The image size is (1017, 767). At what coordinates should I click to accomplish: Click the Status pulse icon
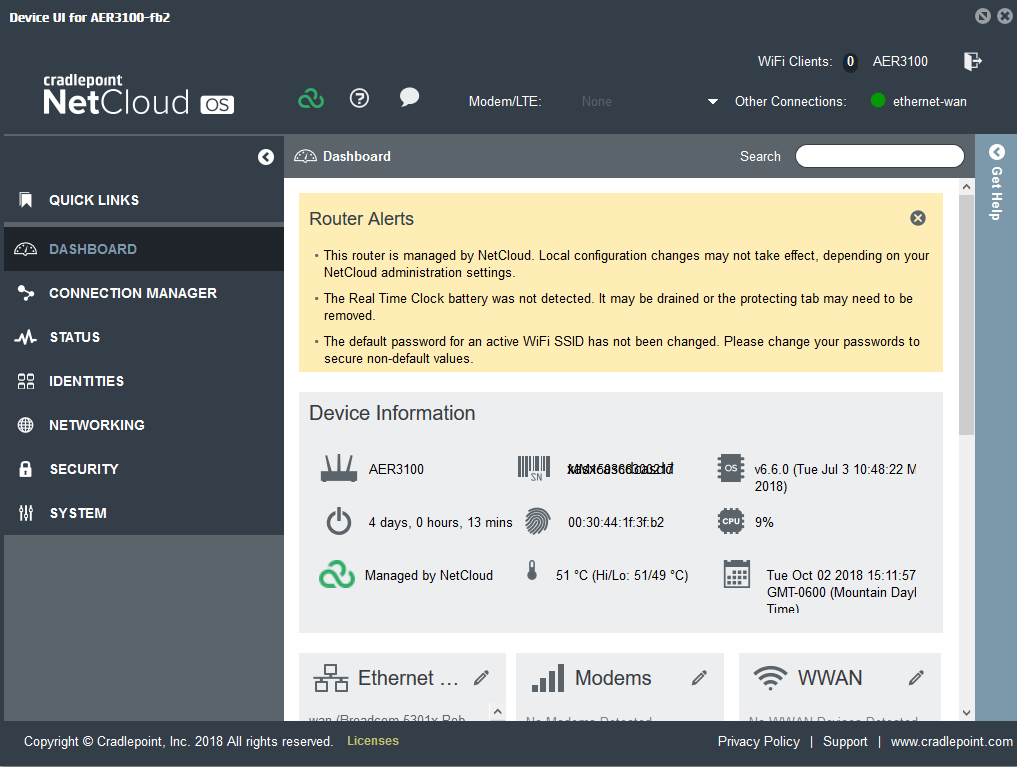[x=25, y=337]
